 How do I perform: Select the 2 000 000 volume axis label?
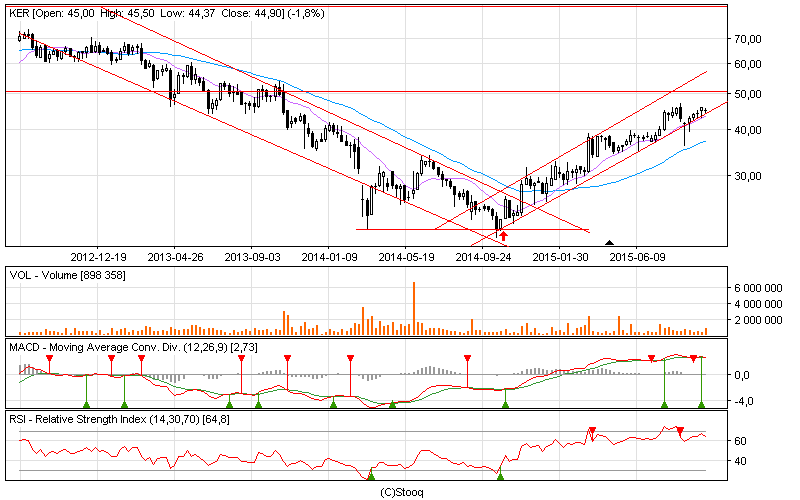[x=758, y=320]
